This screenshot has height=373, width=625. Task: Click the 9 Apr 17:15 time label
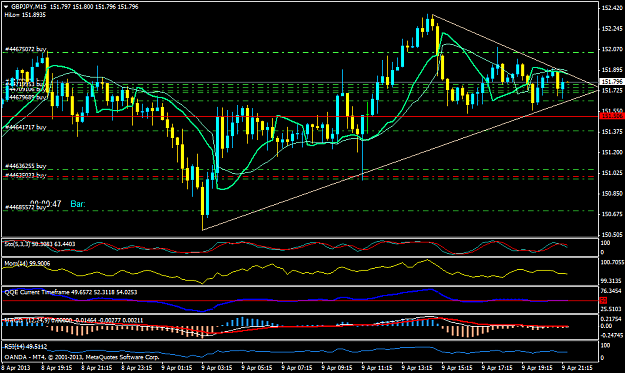497,367
